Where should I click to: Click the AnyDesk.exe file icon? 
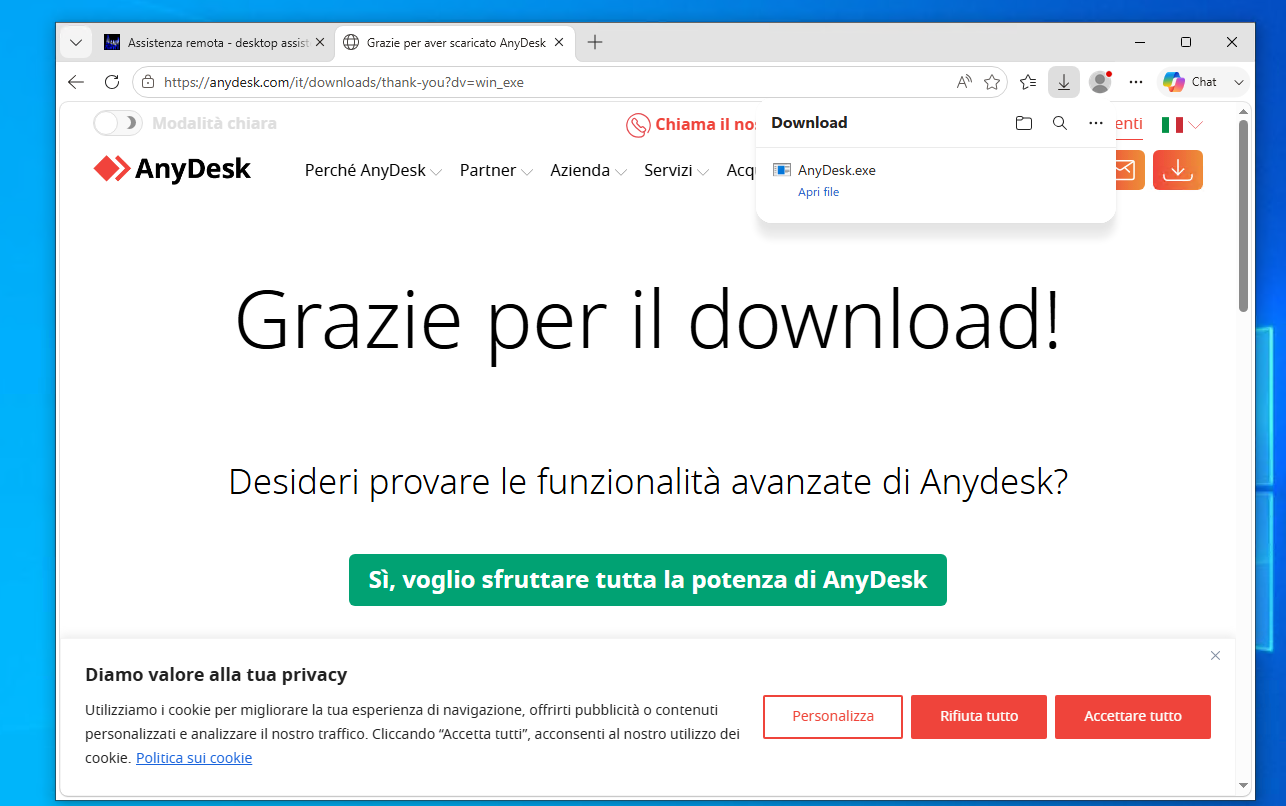point(782,170)
